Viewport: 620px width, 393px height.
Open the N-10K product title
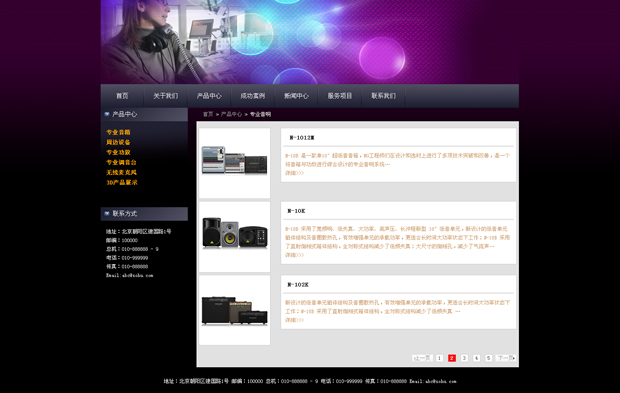click(296, 211)
